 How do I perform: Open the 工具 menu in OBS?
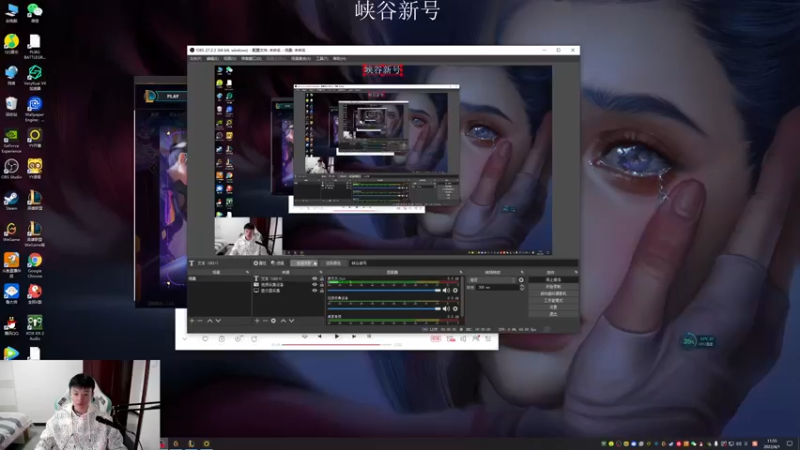pos(322,59)
